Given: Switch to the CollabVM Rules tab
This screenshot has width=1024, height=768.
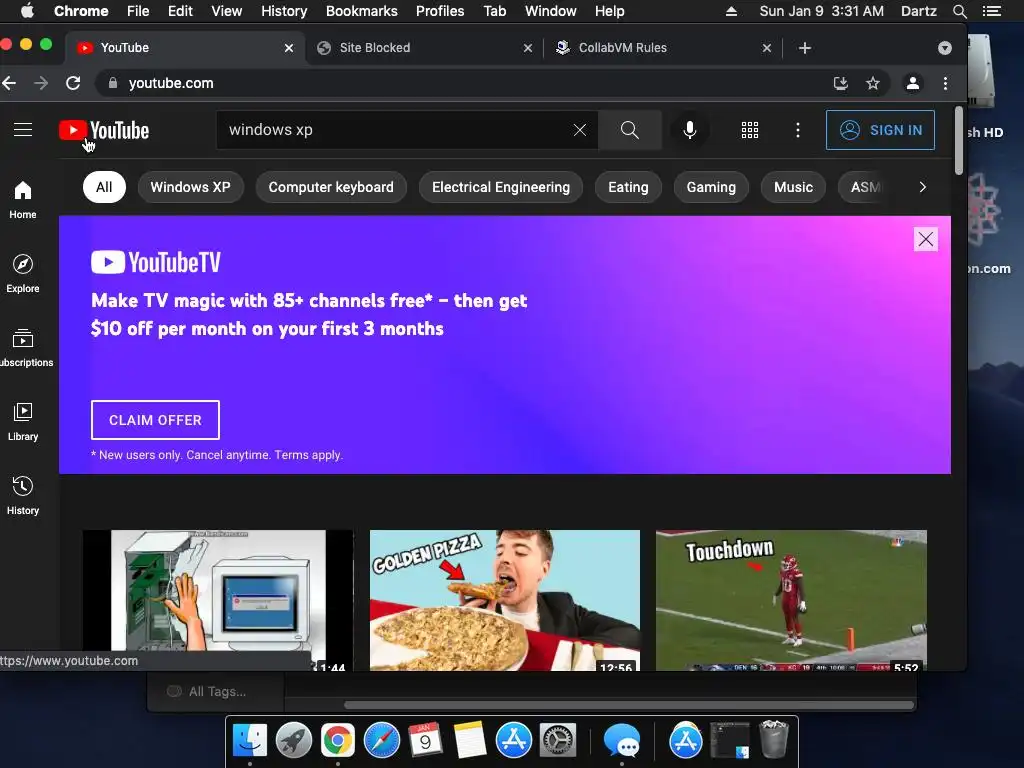Looking at the screenshot, I should (663, 48).
